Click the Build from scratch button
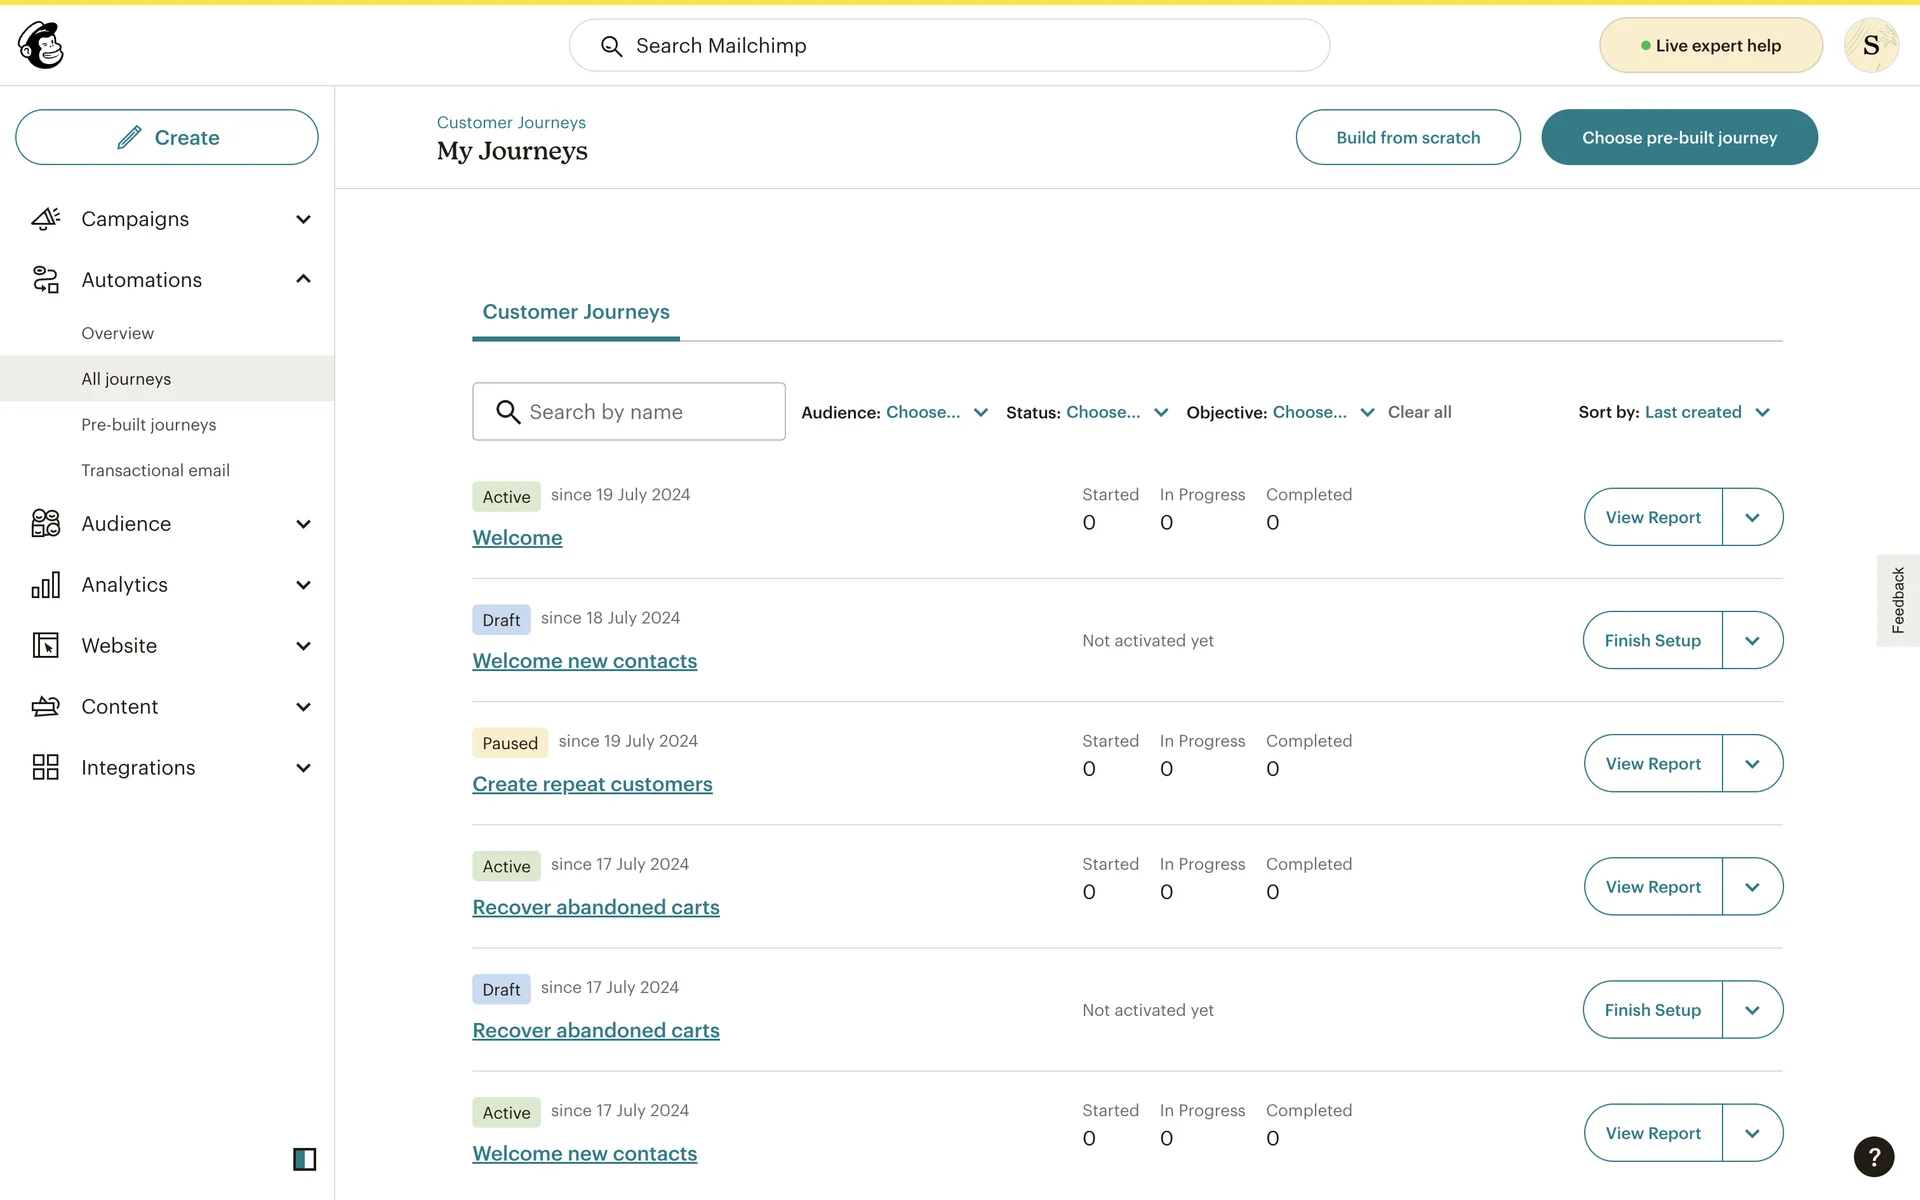This screenshot has height=1200, width=1920. (1407, 137)
